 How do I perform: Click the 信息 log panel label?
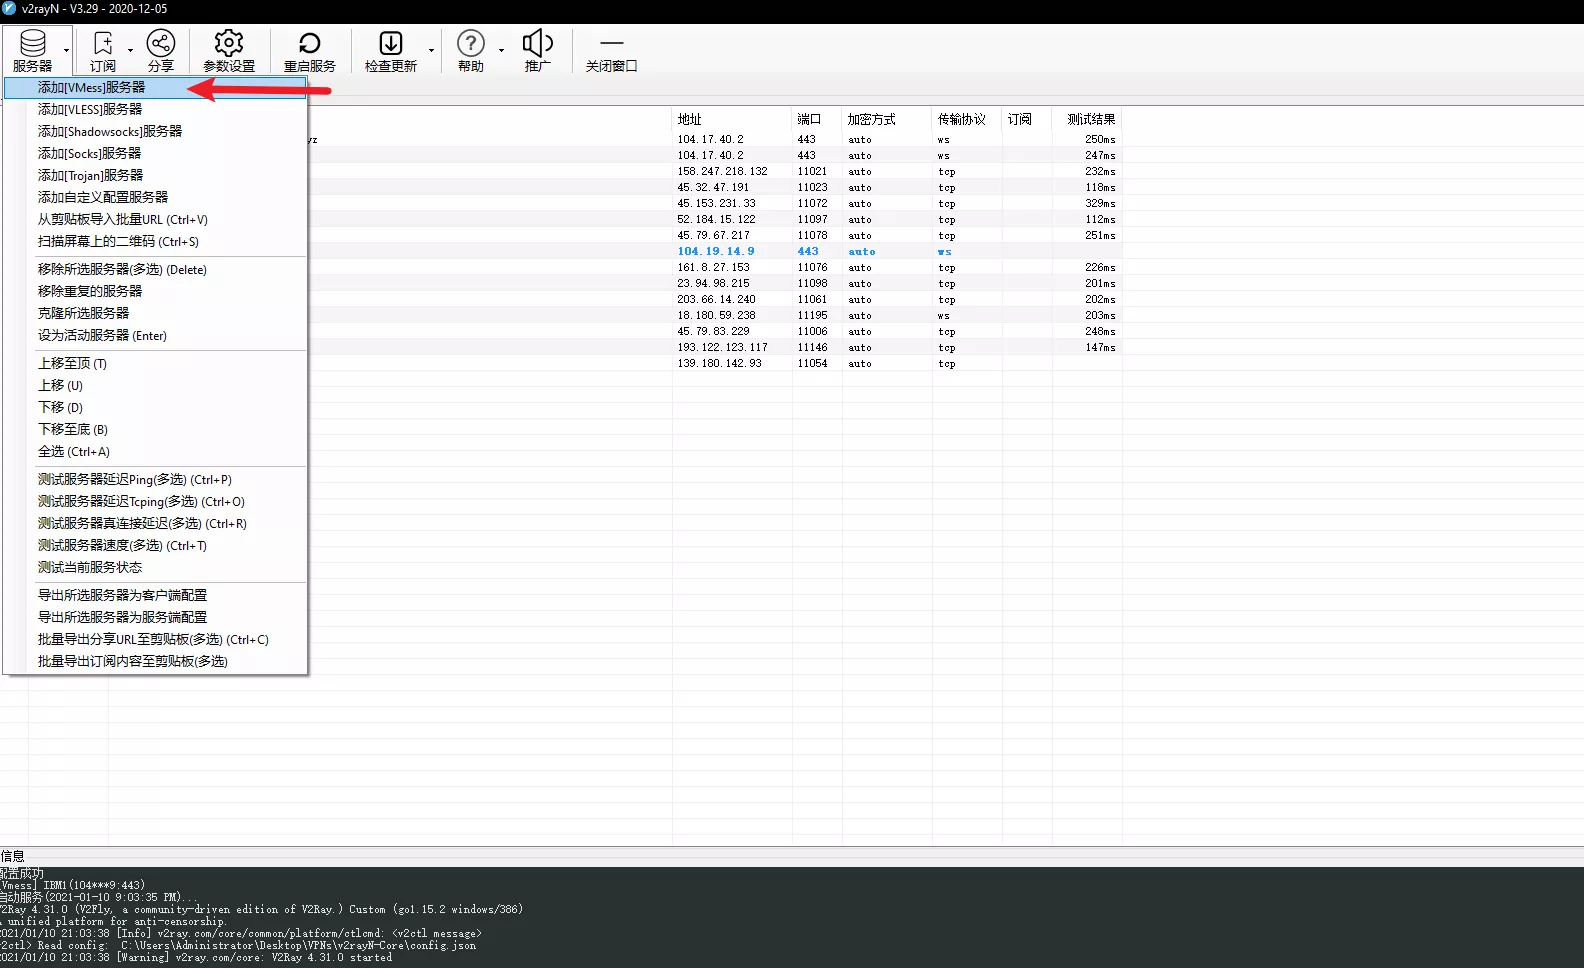coord(12,856)
